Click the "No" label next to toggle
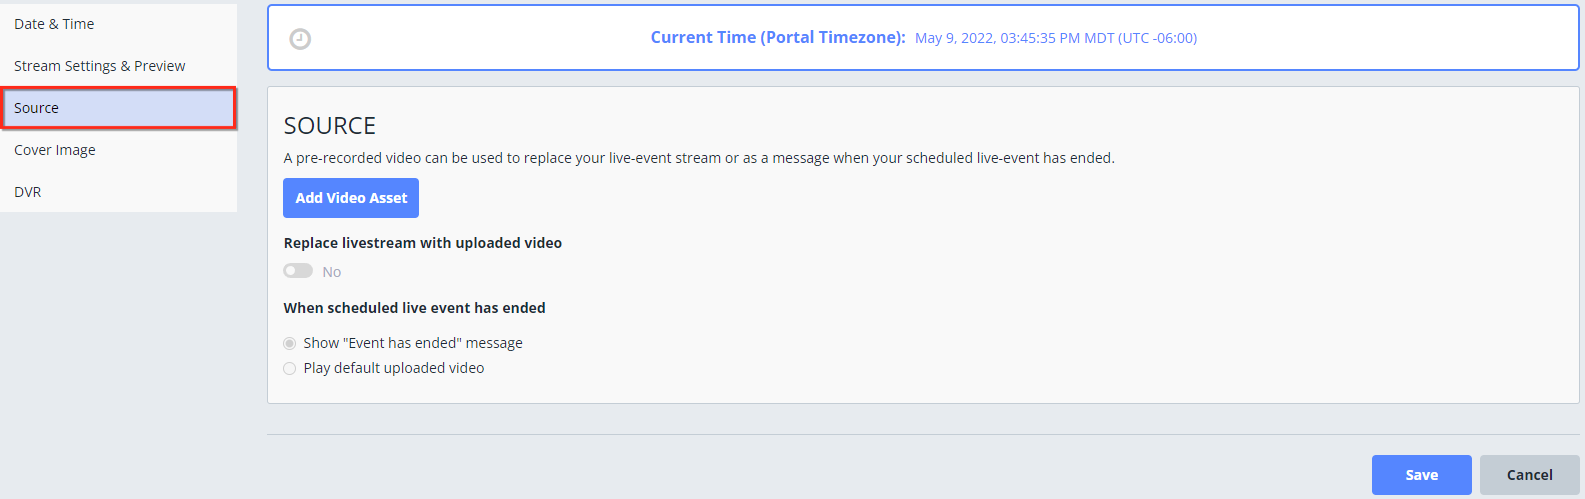The height and width of the screenshot is (499, 1585). [x=332, y=272]
